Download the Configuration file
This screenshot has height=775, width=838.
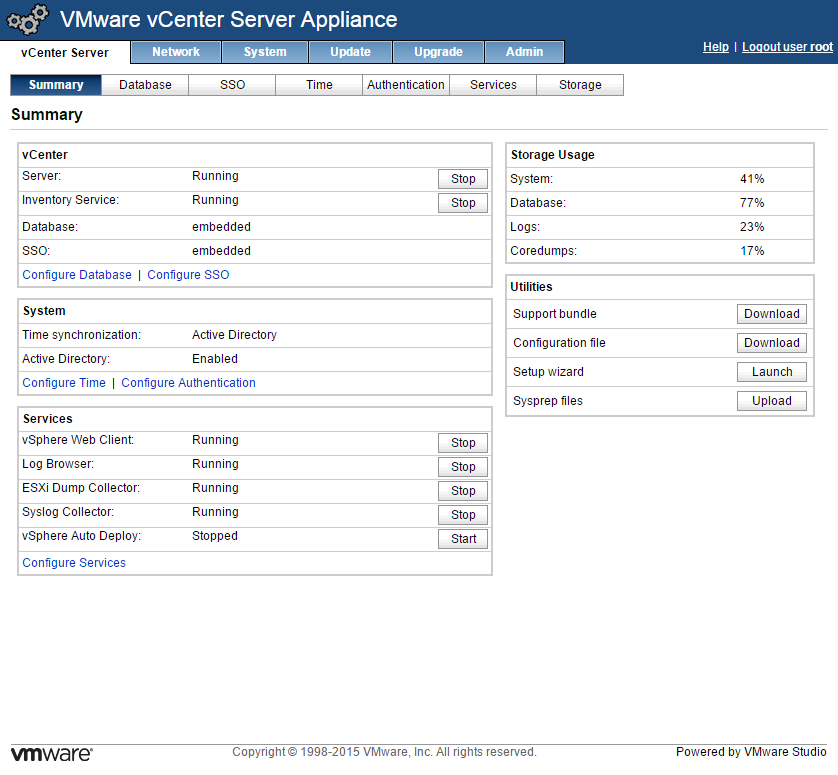click(772, 343)
